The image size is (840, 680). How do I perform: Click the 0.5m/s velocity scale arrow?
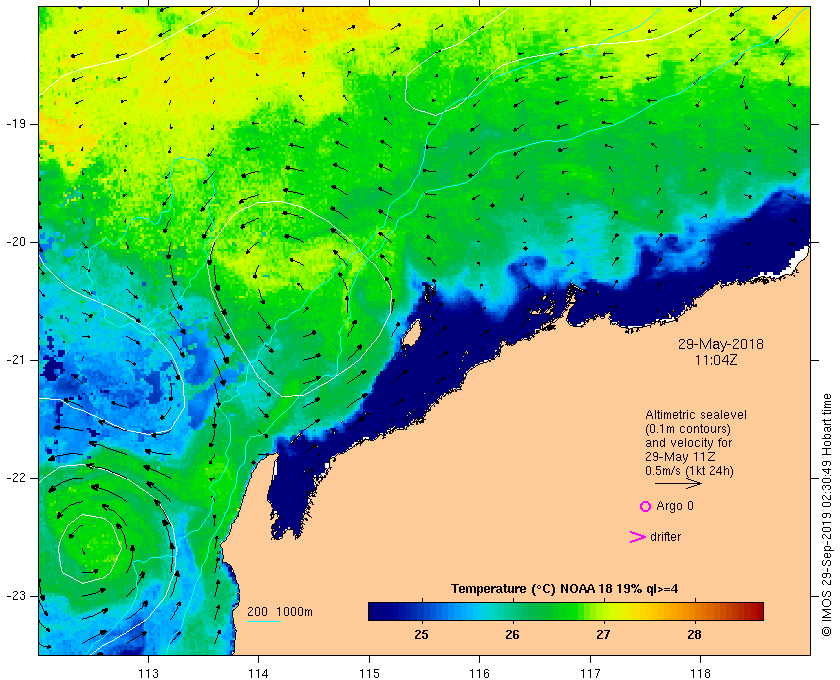(678, 484)
